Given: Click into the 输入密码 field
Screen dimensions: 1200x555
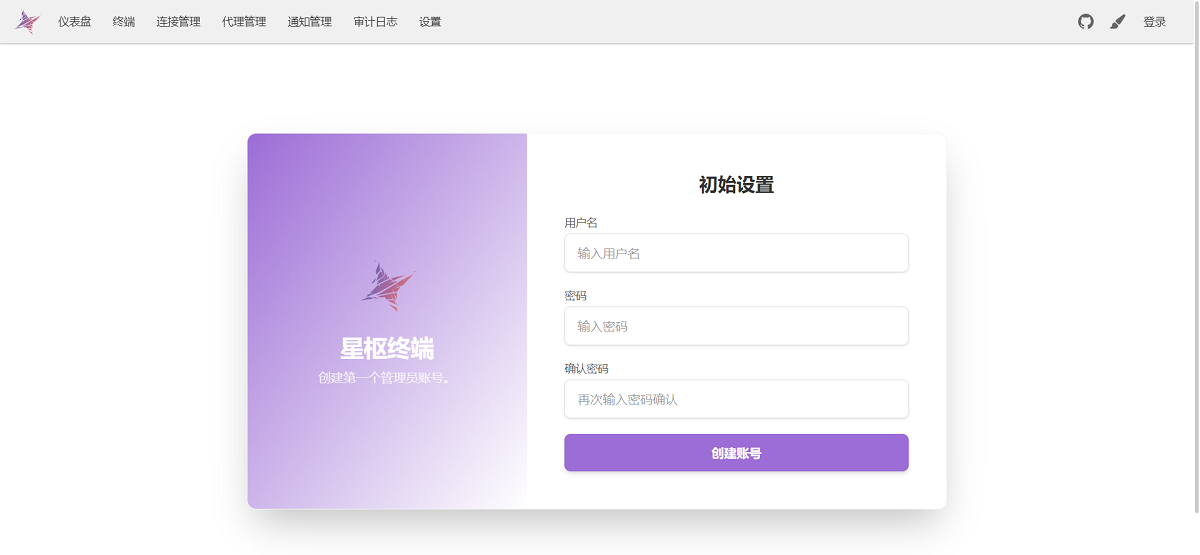Looking at the screenshot, I should pos(736,326).
